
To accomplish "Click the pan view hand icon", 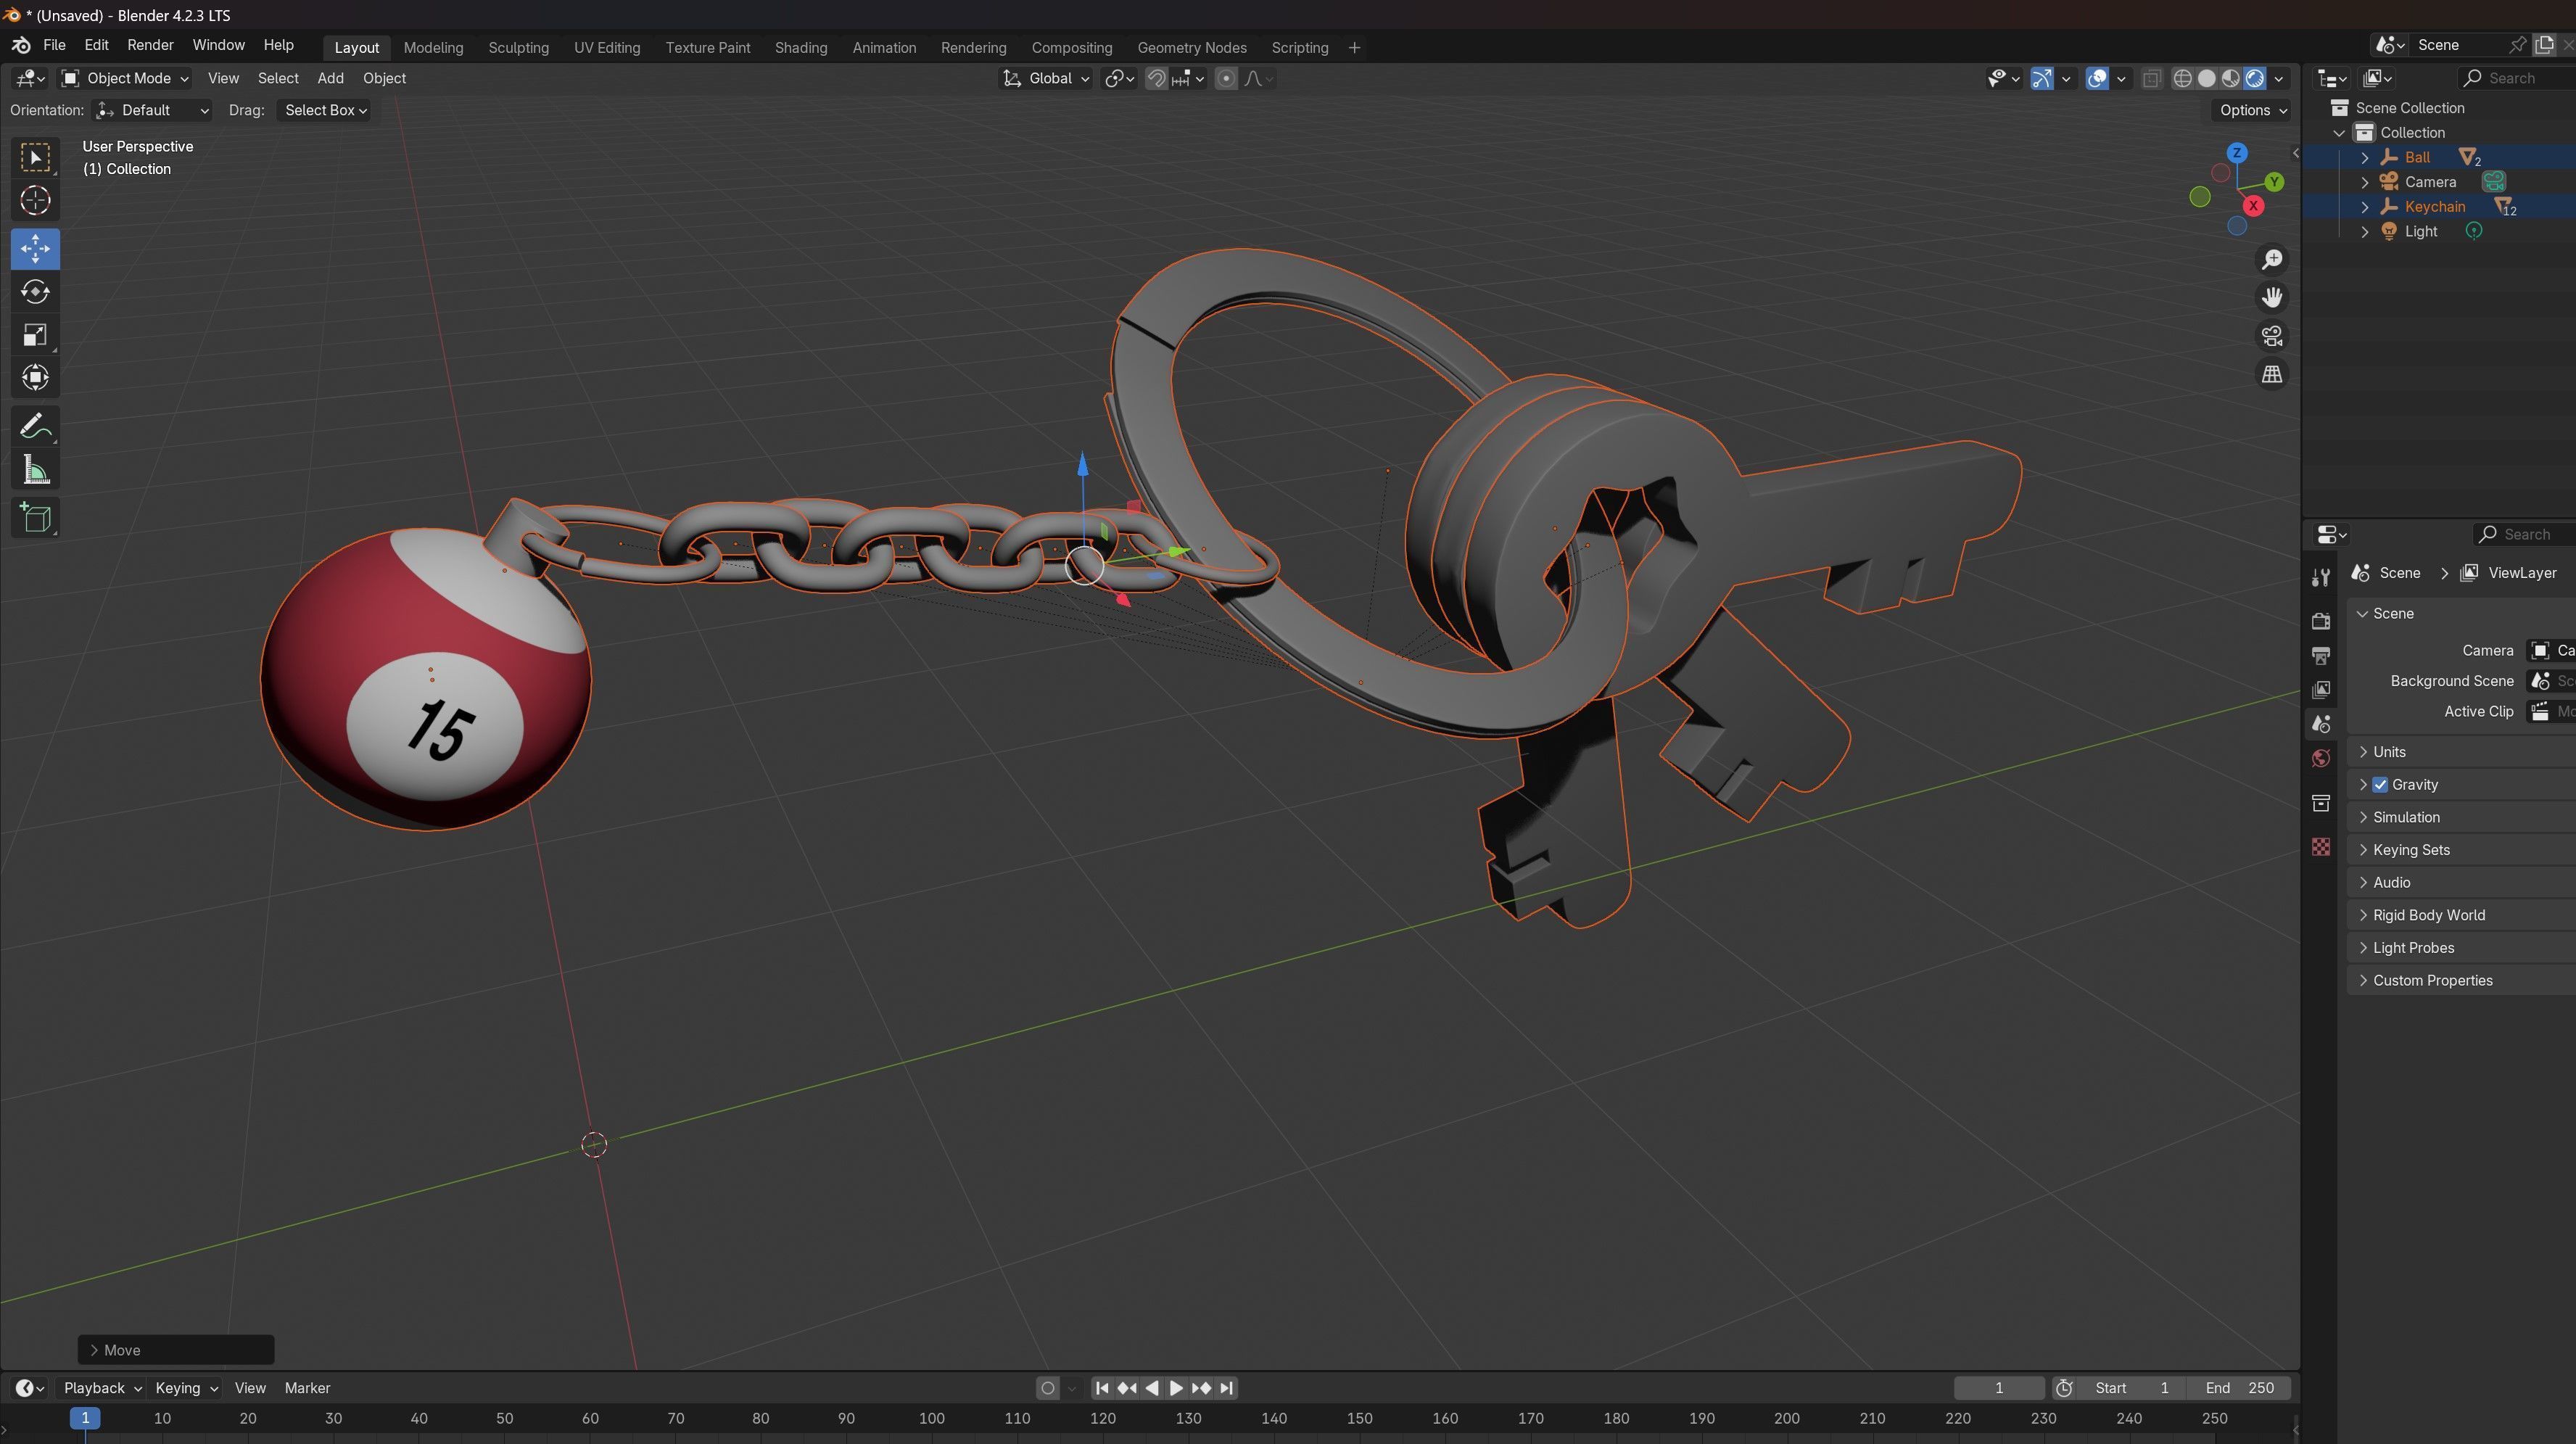I will tap(2272, 298).
